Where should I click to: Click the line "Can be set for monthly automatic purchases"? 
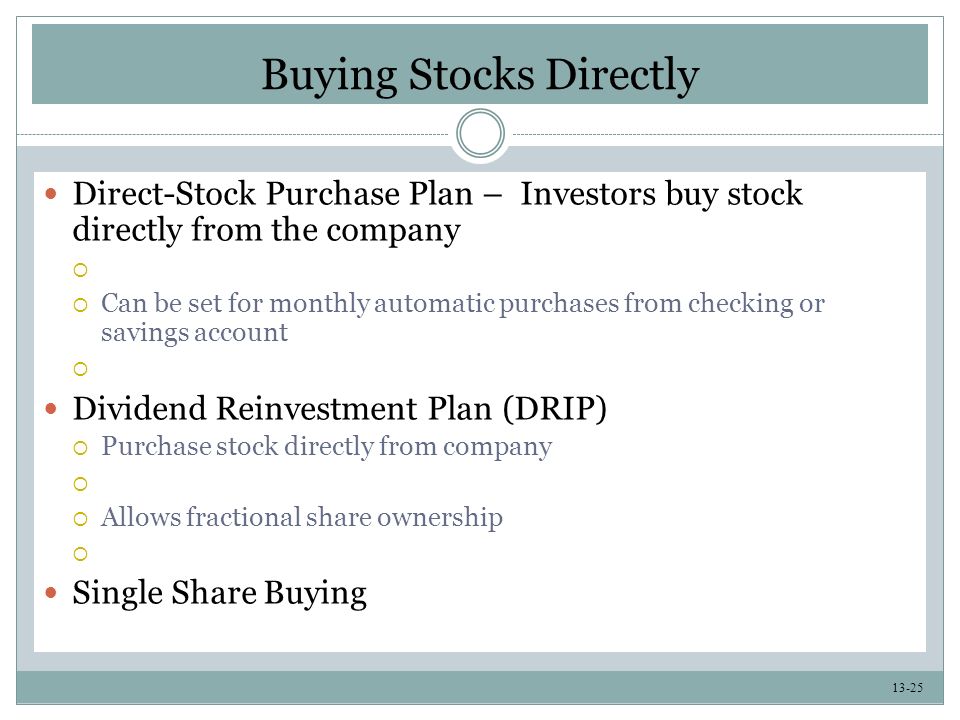463,304
